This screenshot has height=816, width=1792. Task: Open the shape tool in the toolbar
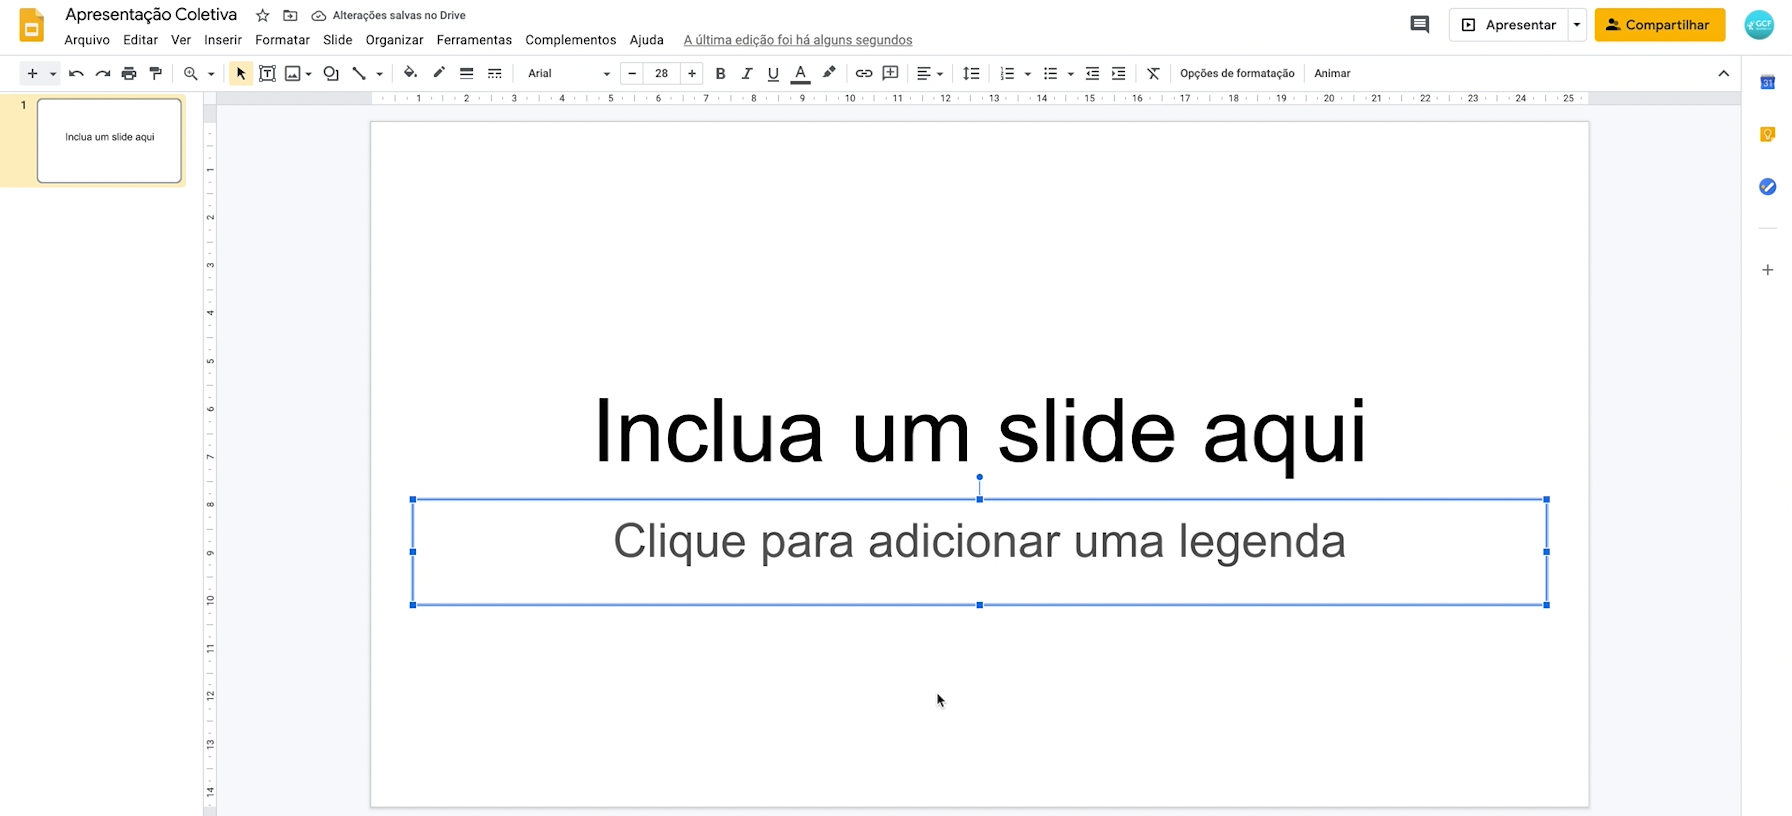click(331, 73)
